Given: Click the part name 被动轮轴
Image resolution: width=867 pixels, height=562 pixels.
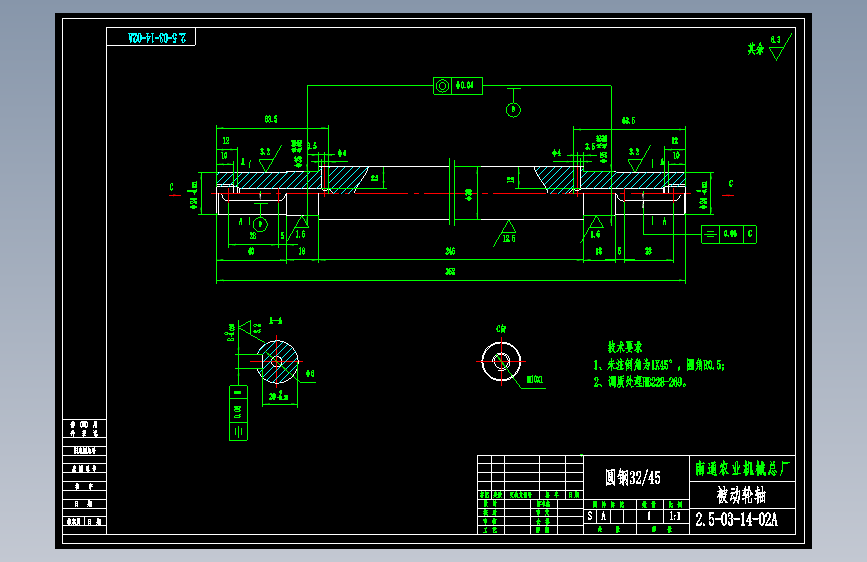Looking at the screenshot, I should tap(741, 495).
